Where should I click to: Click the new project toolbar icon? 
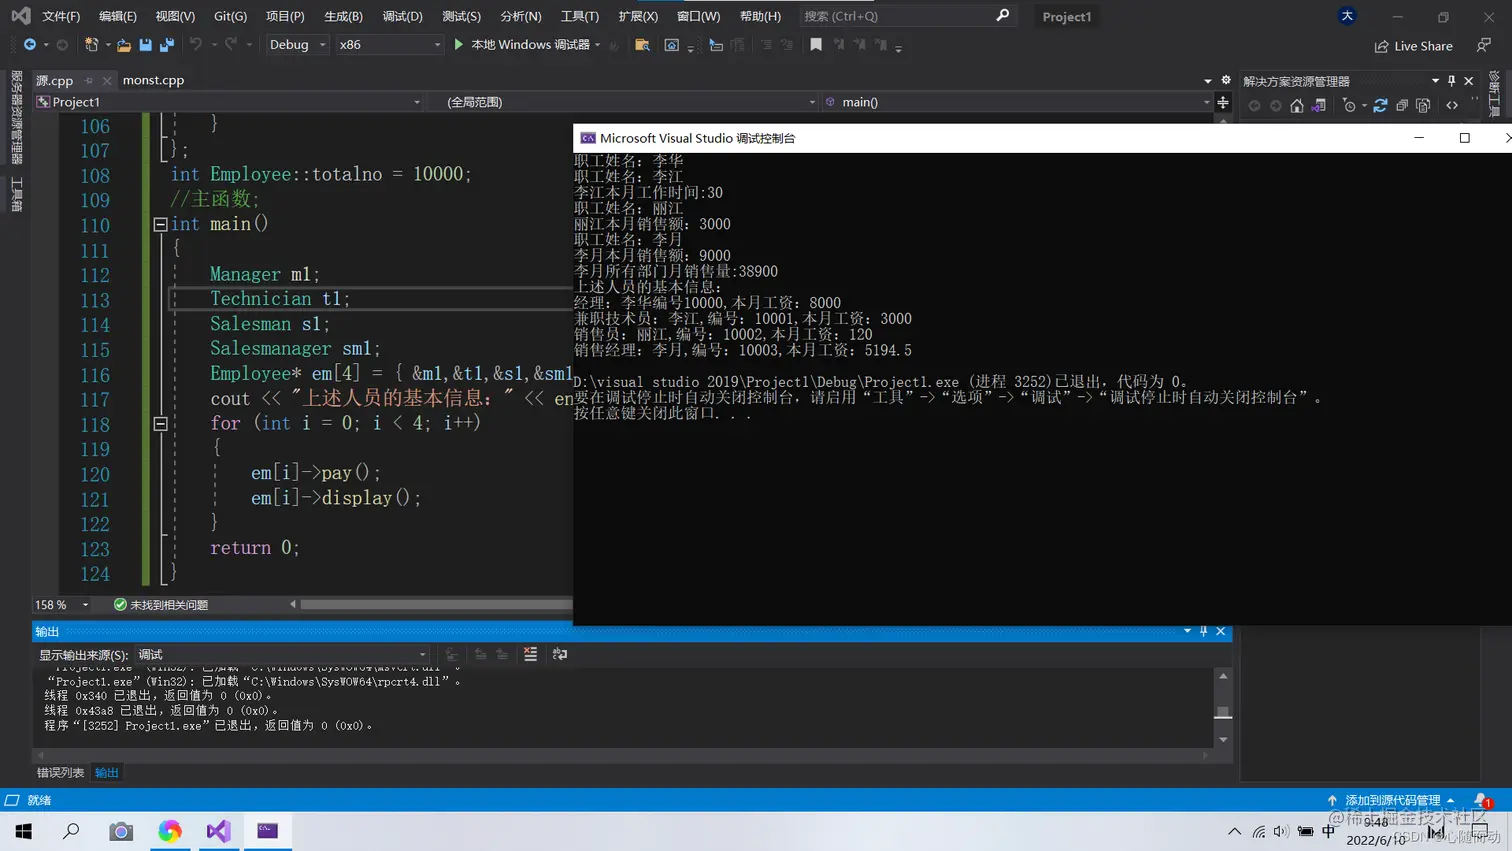pos(92,45)
